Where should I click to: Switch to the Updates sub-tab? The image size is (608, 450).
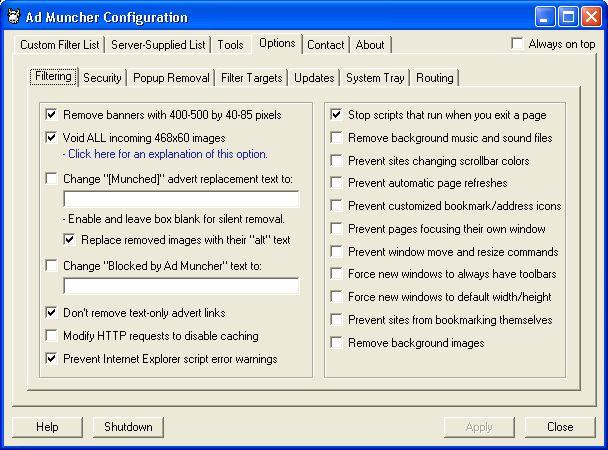[314, 78]
